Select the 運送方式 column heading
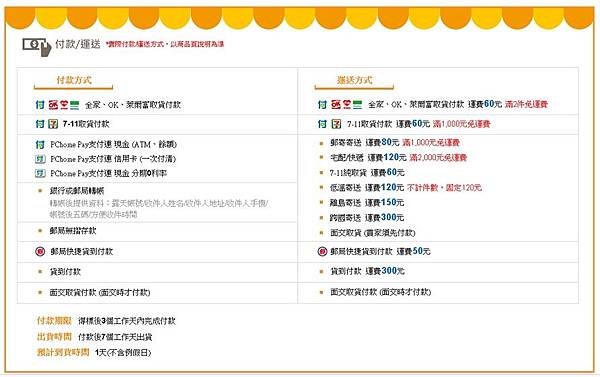 [354, 80]
